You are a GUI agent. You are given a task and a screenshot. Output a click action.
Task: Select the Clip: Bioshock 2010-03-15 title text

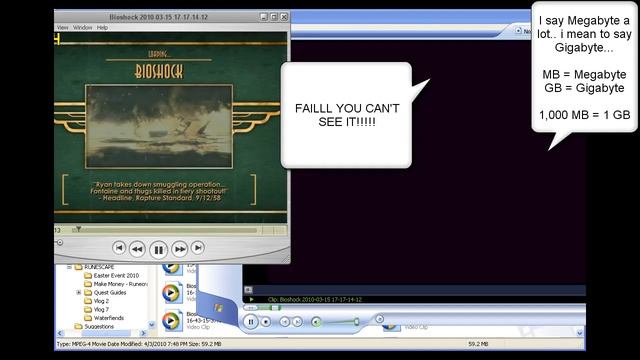pyautogui.click(x=315, y=299)
